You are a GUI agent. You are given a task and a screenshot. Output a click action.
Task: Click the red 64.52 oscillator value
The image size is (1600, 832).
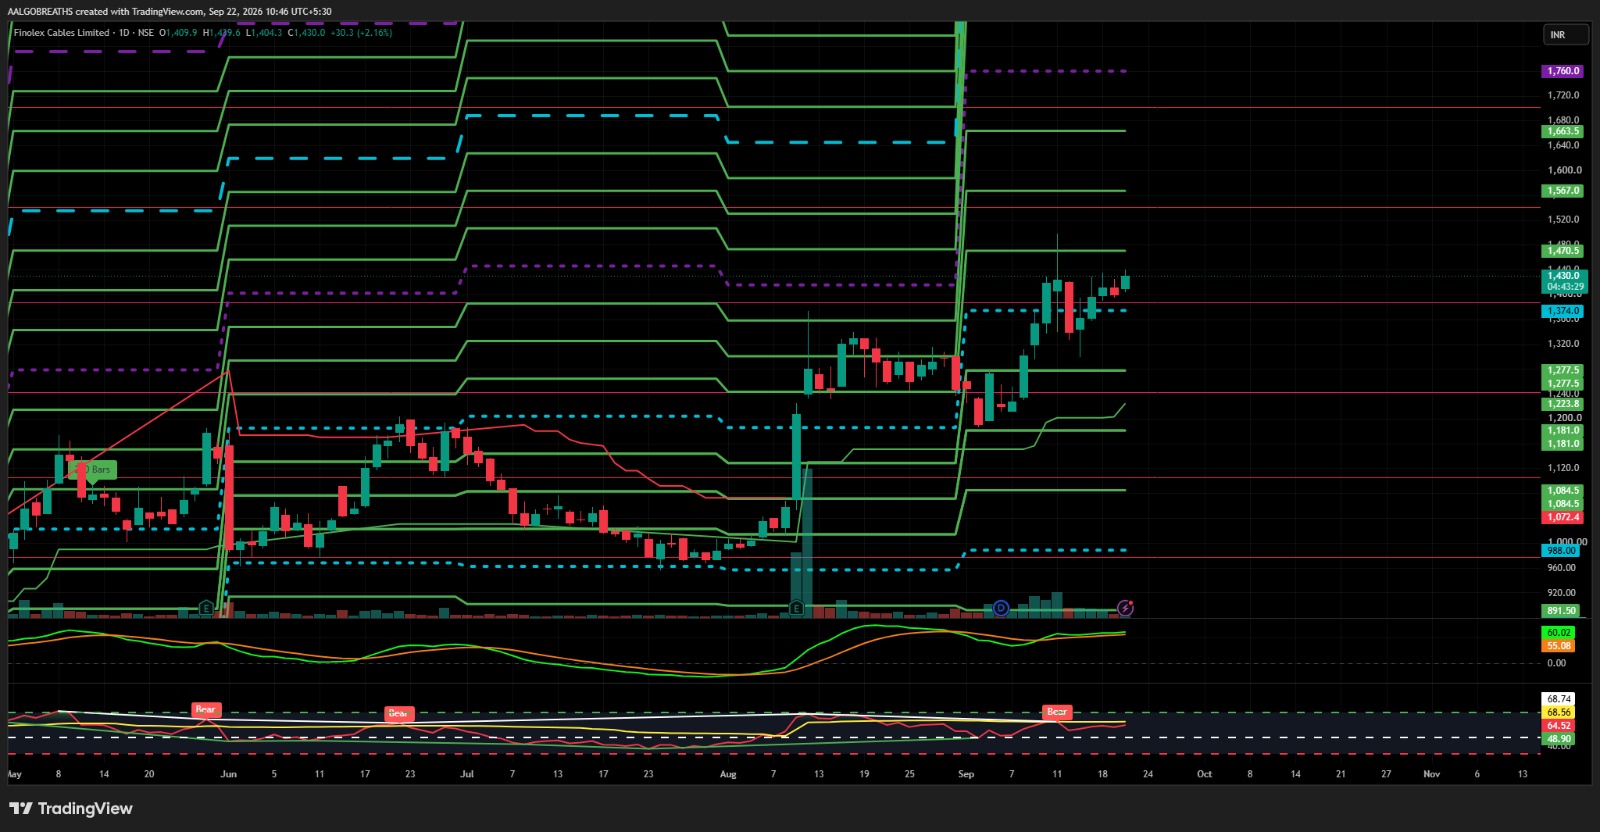coord(1558,726)
